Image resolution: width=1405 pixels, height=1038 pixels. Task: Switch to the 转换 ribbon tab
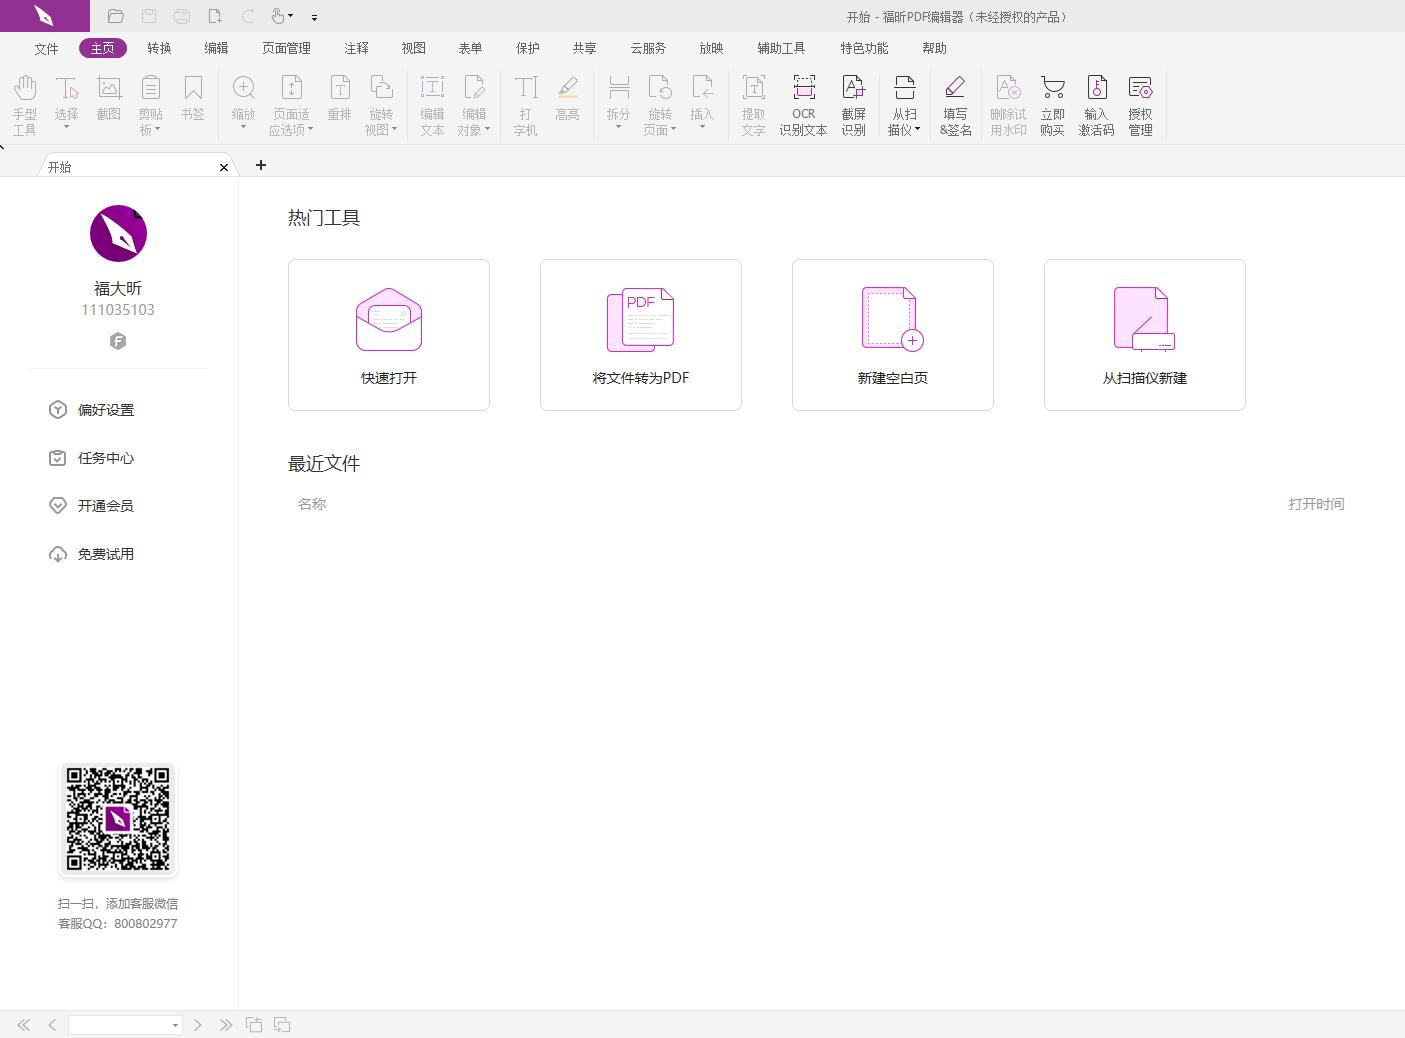click(x=159, y=47)
